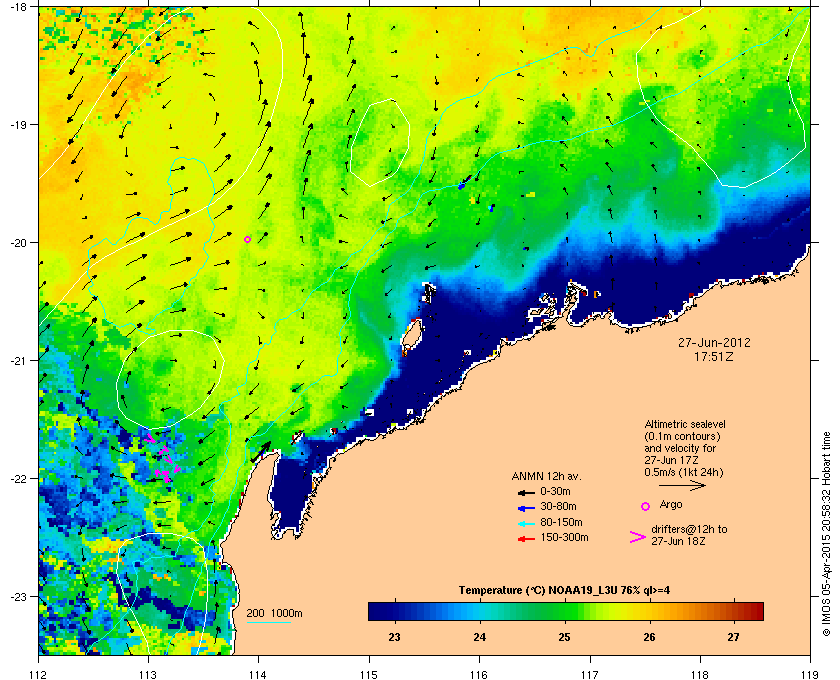Screen dimensions: 840x680
Task: Click the longitude axis label 115
Action: 369,675
